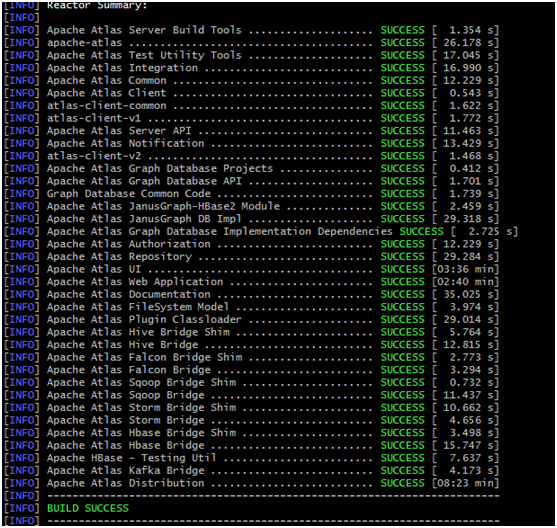The width and height of the screenshot is (557, 528).
Task: Click the Apache Atlas Documentation line
Action: click(252, 295)
